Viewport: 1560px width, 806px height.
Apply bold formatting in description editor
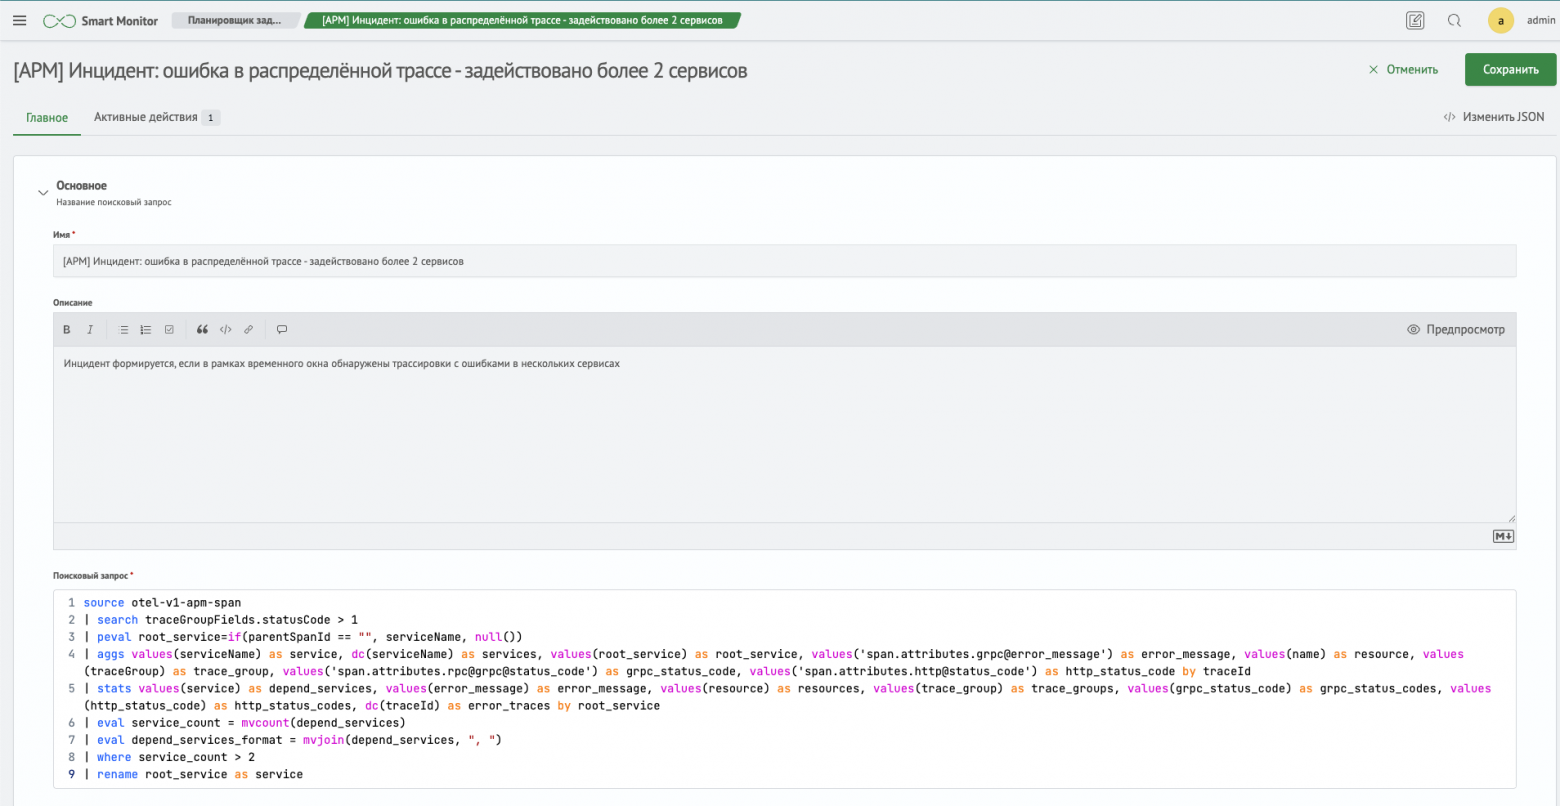pyautogui.click(x=67, y=330)
